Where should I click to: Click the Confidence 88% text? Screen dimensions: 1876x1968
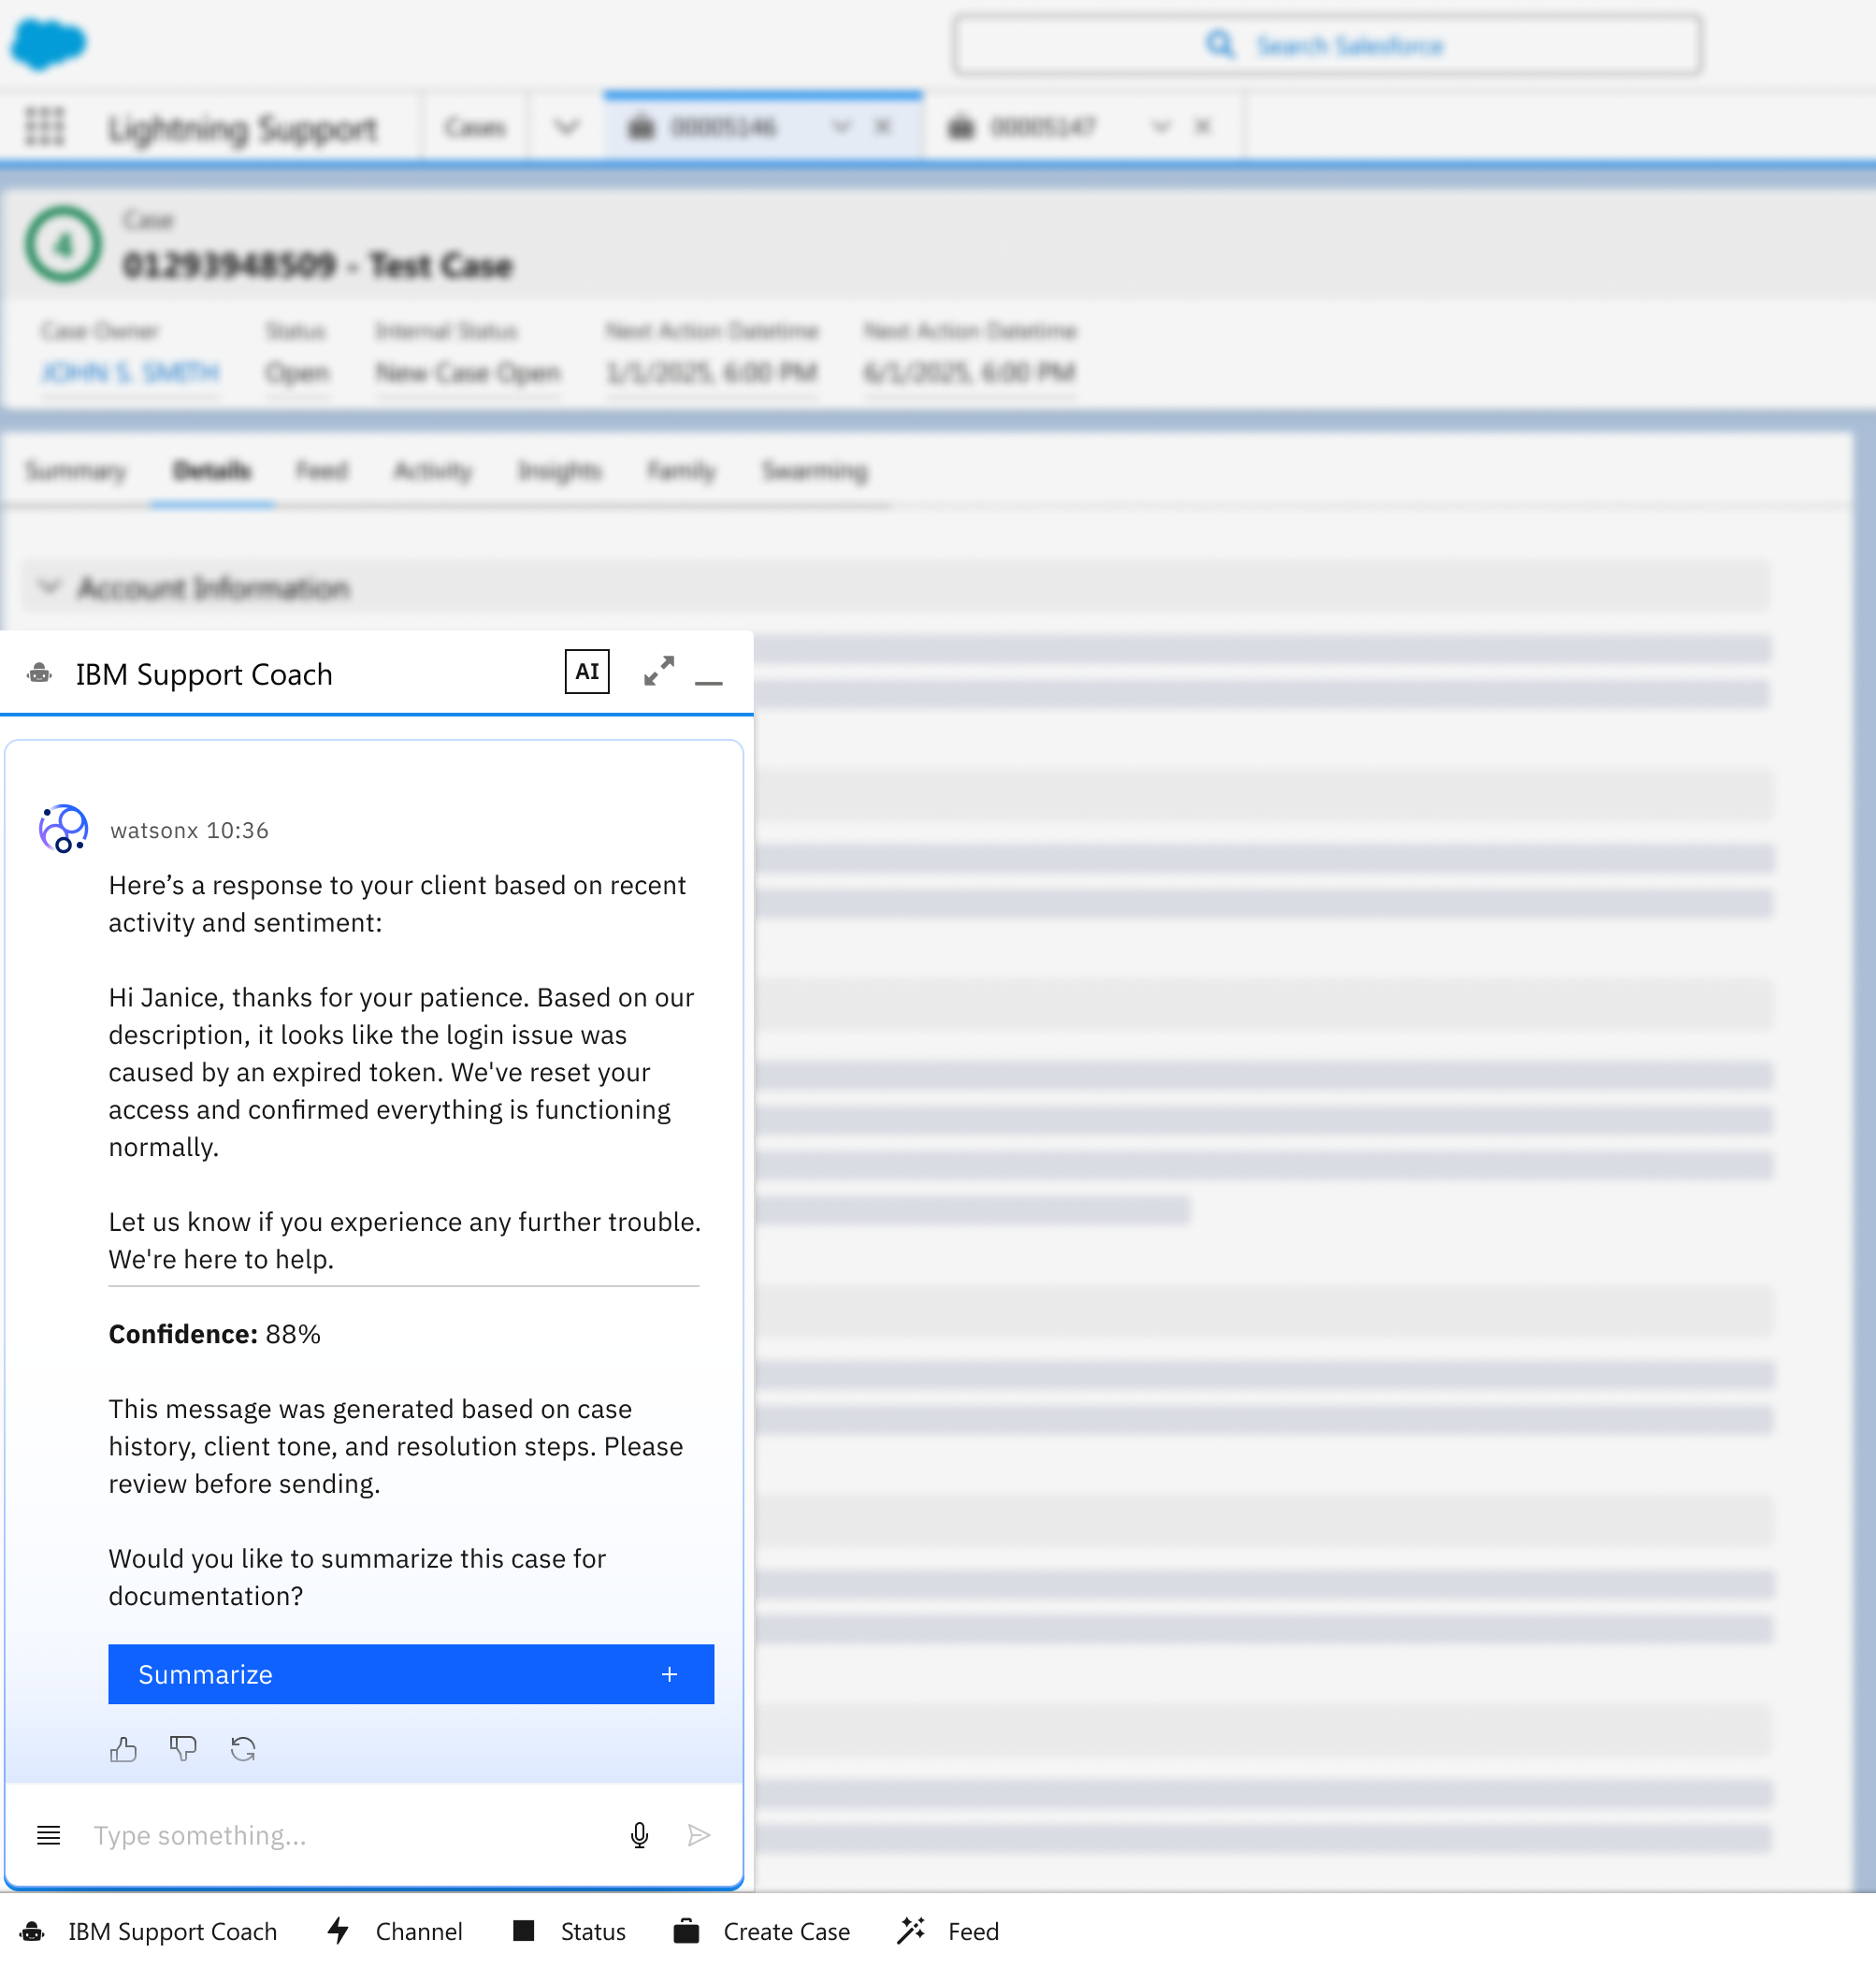coord(215,1333)
